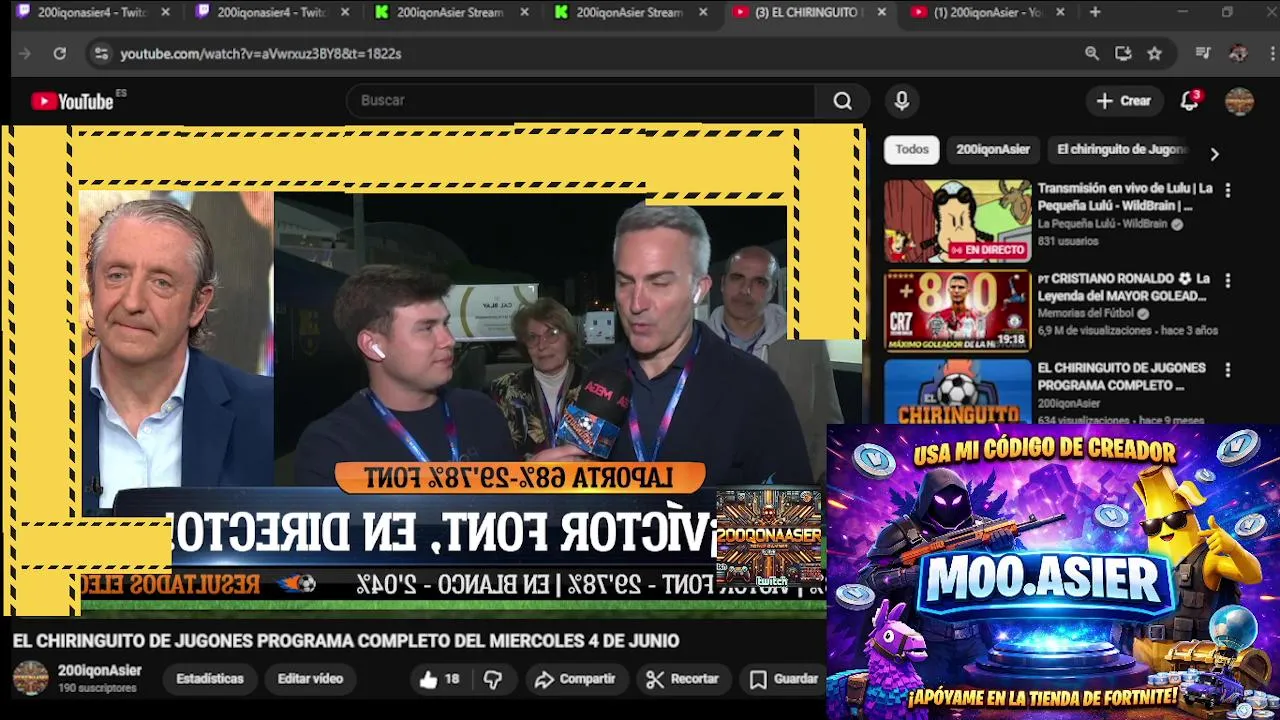1280x720 pixels.
Task: Select the 200iqonAsier filter chip
Action: point(992,150)
